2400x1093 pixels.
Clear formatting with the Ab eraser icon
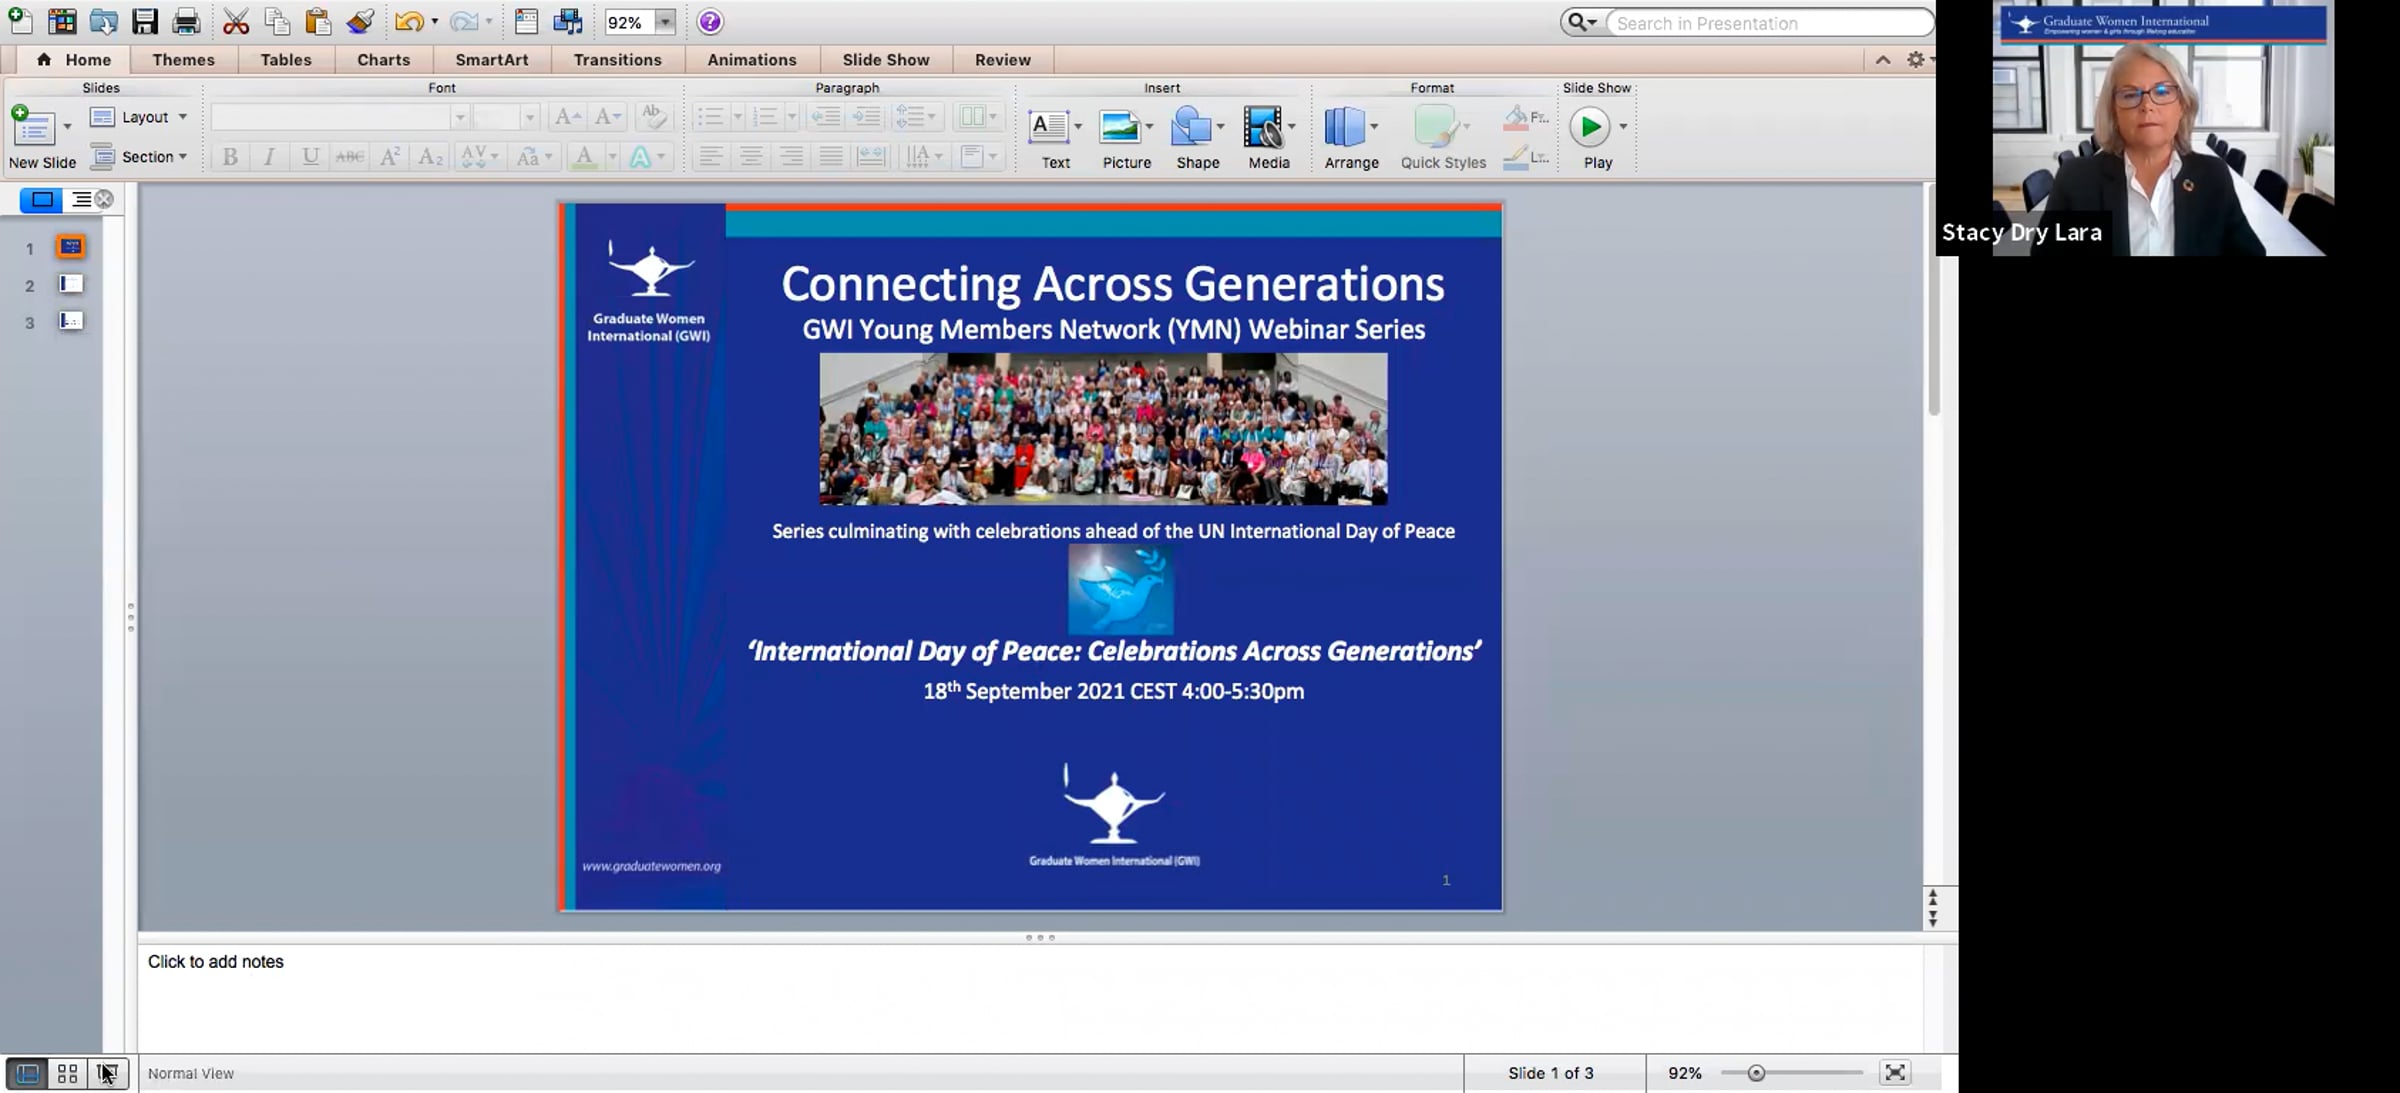[653, 116]
